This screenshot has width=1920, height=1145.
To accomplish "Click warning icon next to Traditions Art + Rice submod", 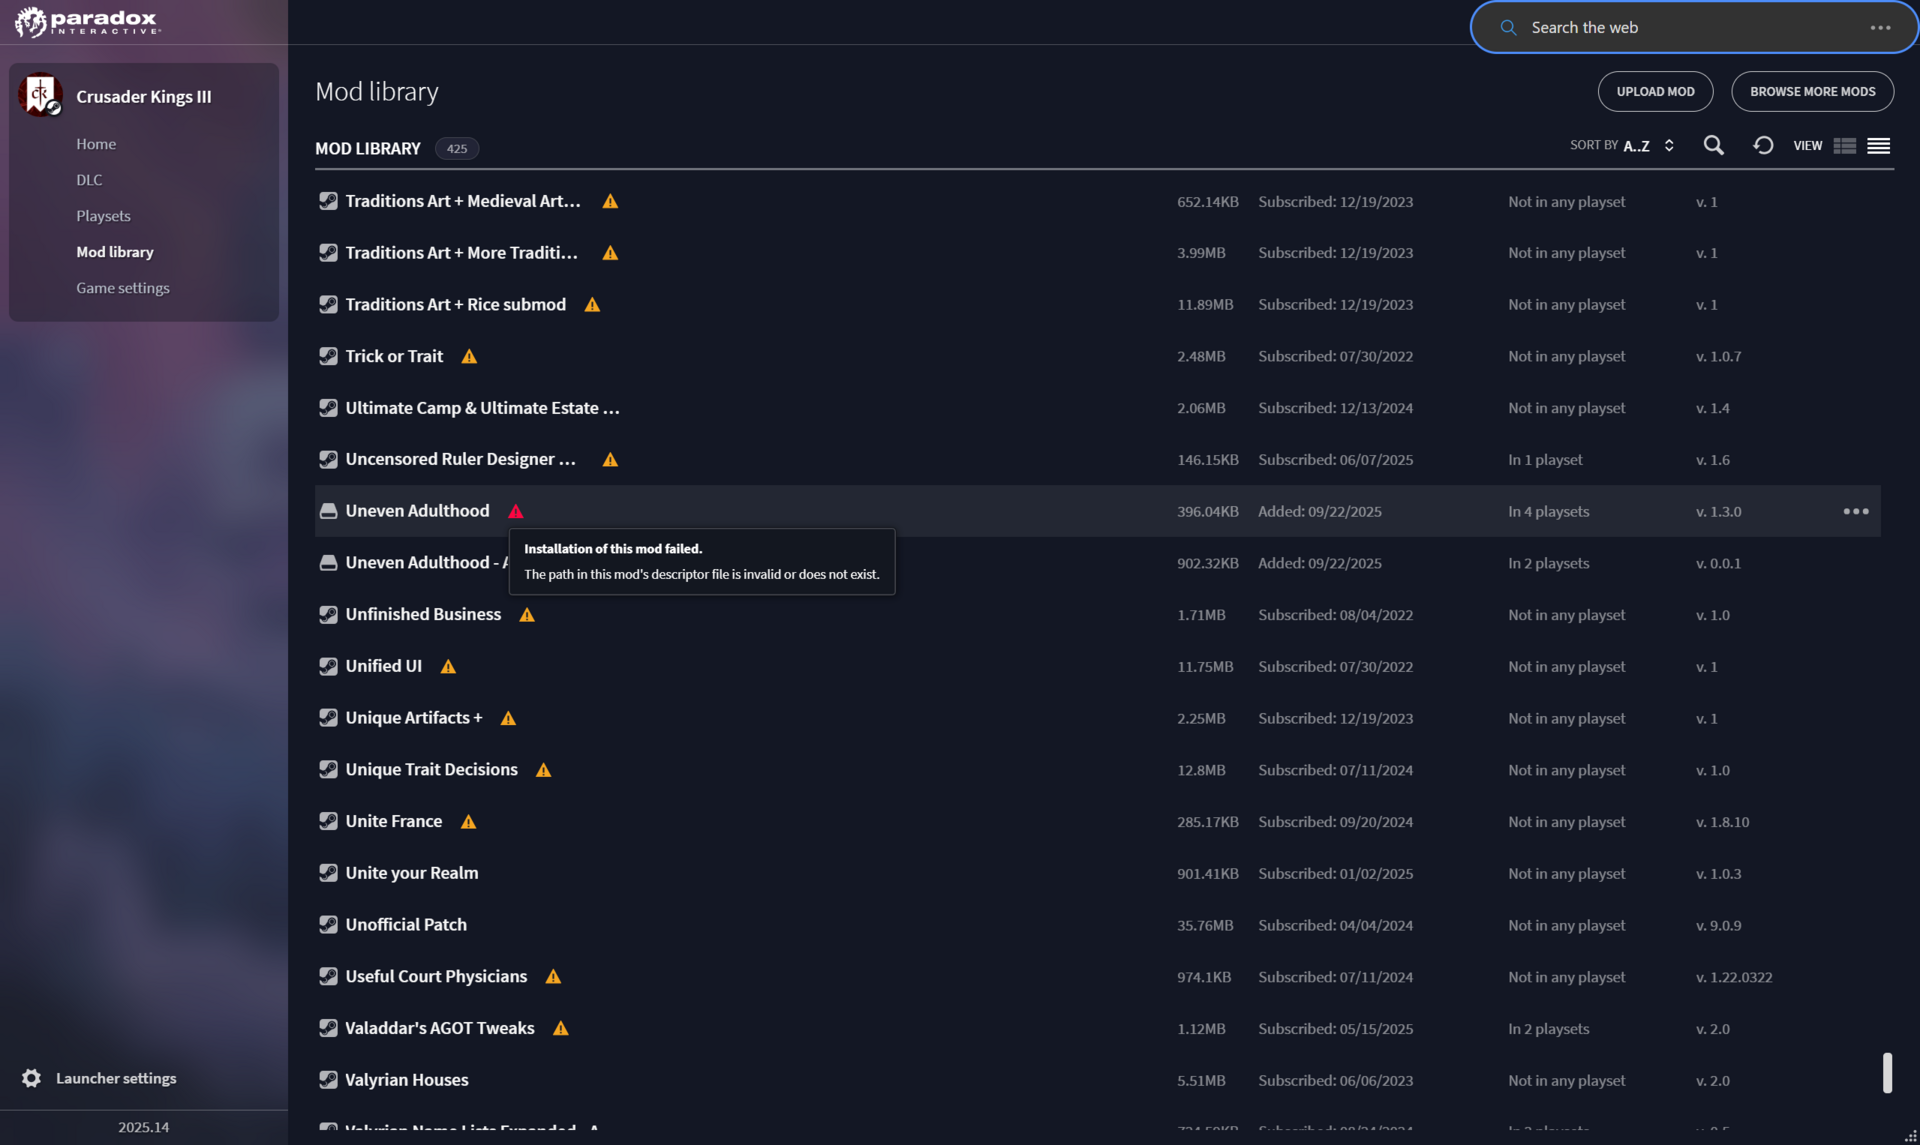I will pos(592,305).
